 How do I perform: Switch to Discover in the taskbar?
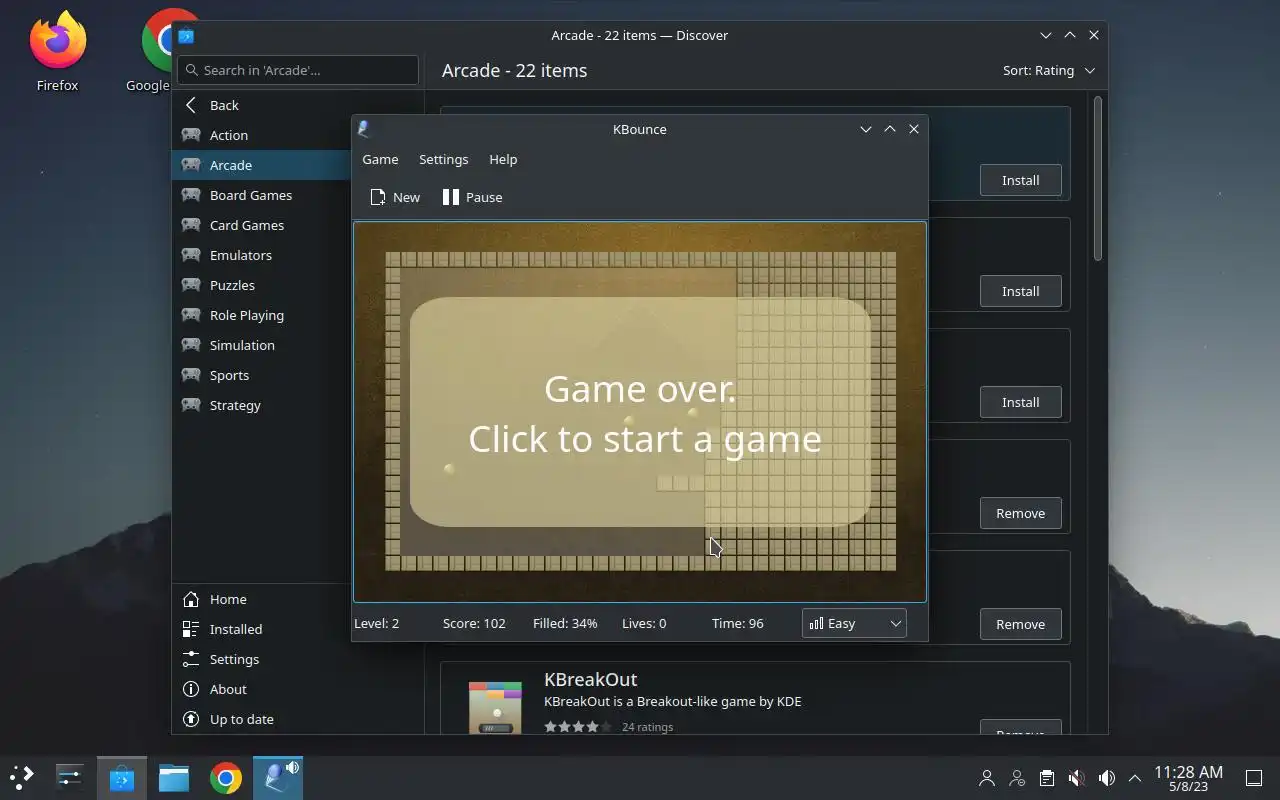coord(122,777)
